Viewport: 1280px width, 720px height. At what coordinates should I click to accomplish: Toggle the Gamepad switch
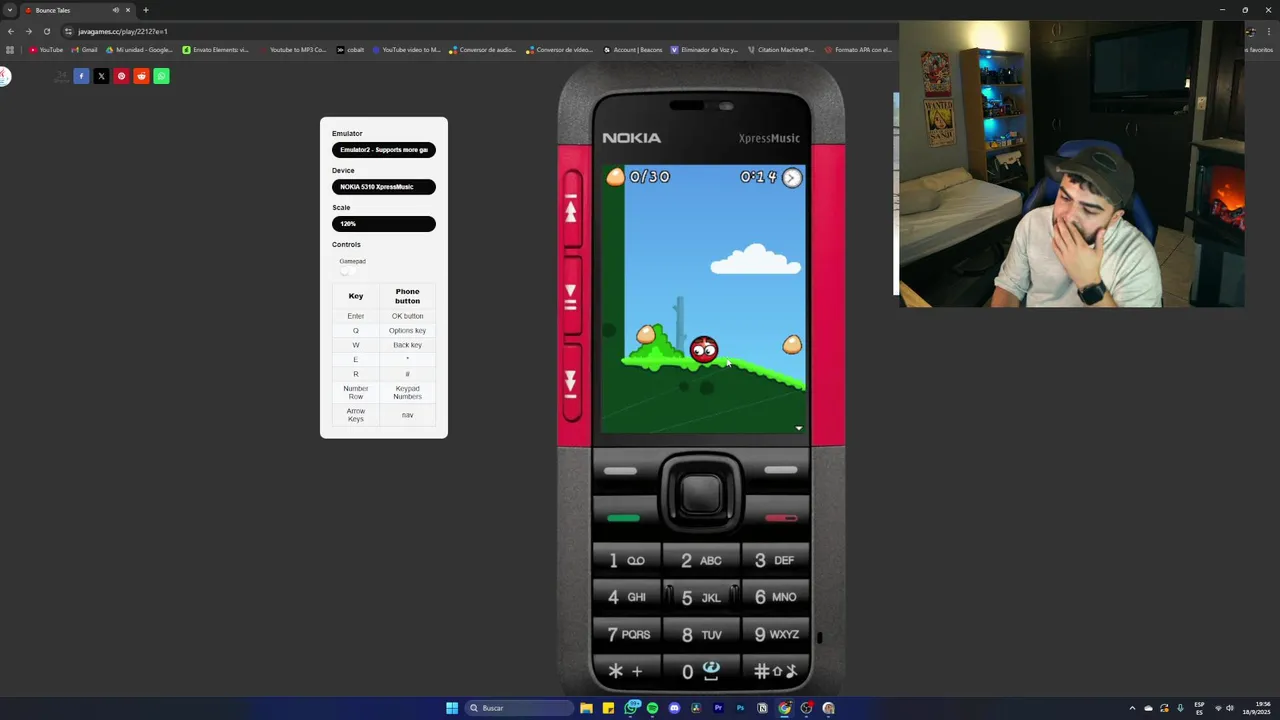click(347, 271)
